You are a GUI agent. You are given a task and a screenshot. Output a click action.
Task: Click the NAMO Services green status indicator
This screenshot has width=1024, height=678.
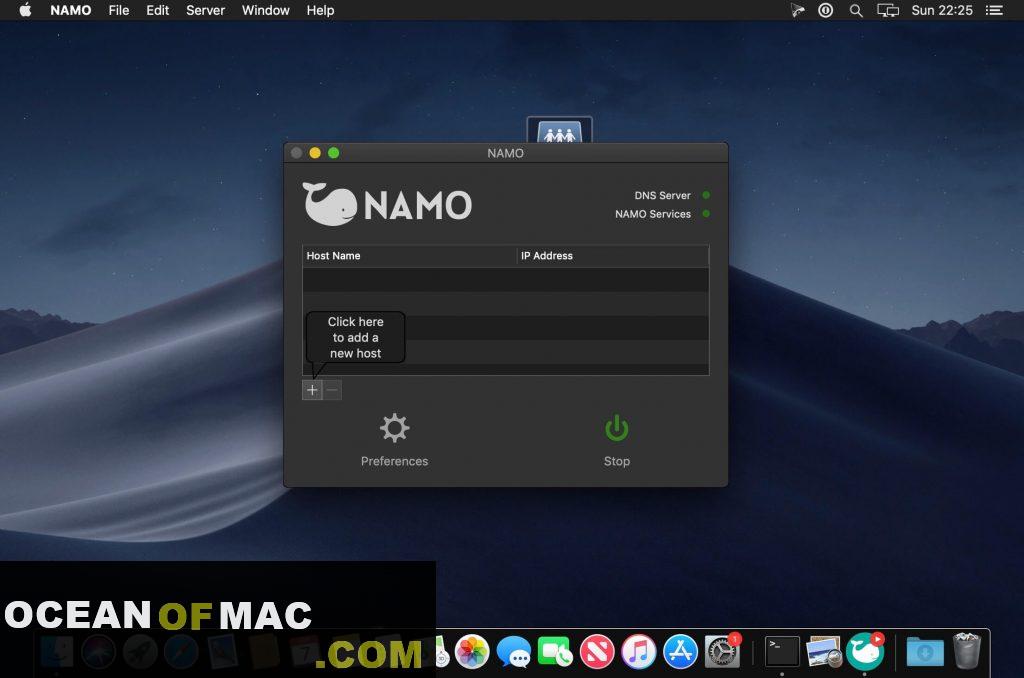(706, 214)
